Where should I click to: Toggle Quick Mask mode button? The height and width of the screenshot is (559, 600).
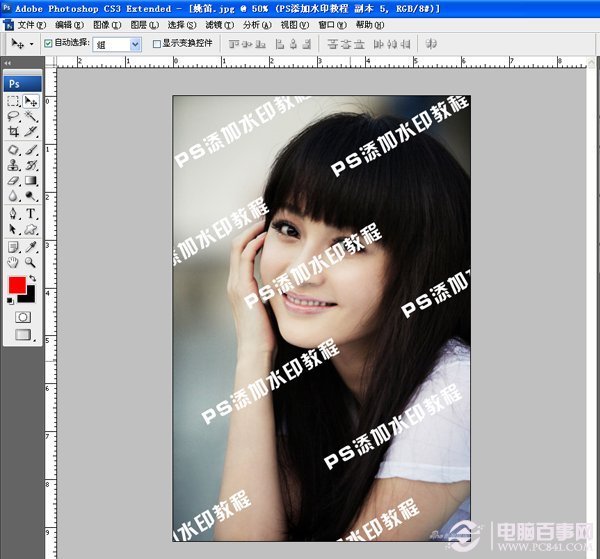pos(22,316)
